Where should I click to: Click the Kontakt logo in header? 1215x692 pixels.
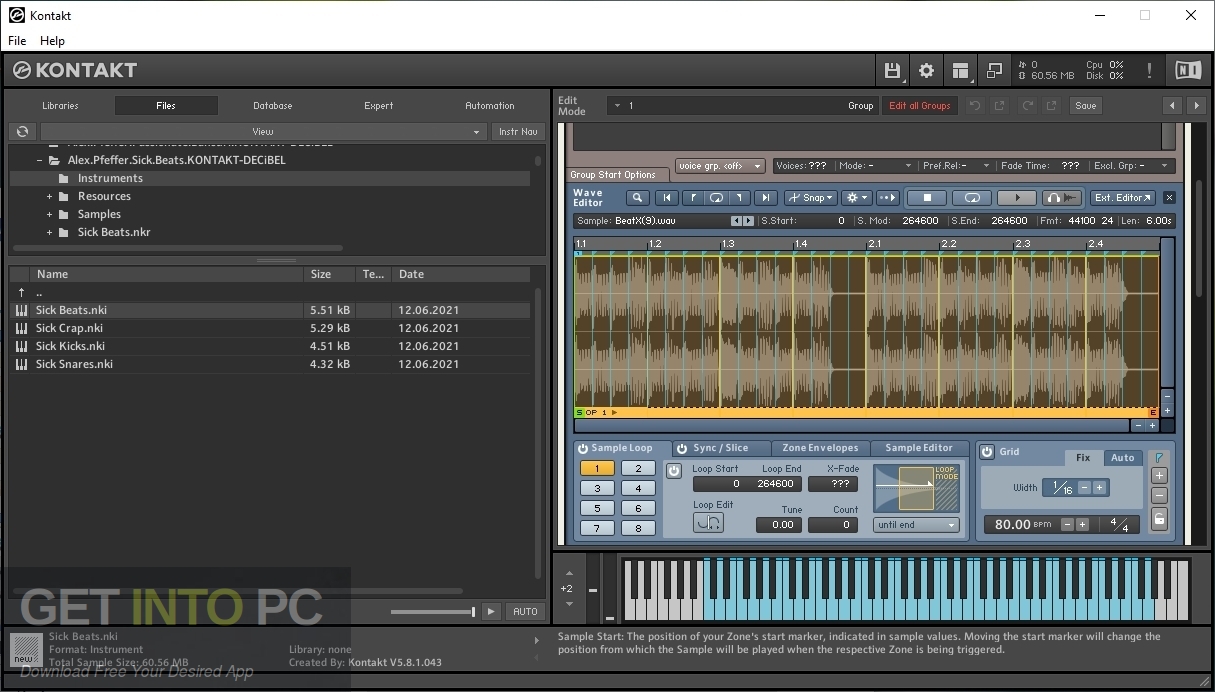pyautogui.click(x=75, y=70)
